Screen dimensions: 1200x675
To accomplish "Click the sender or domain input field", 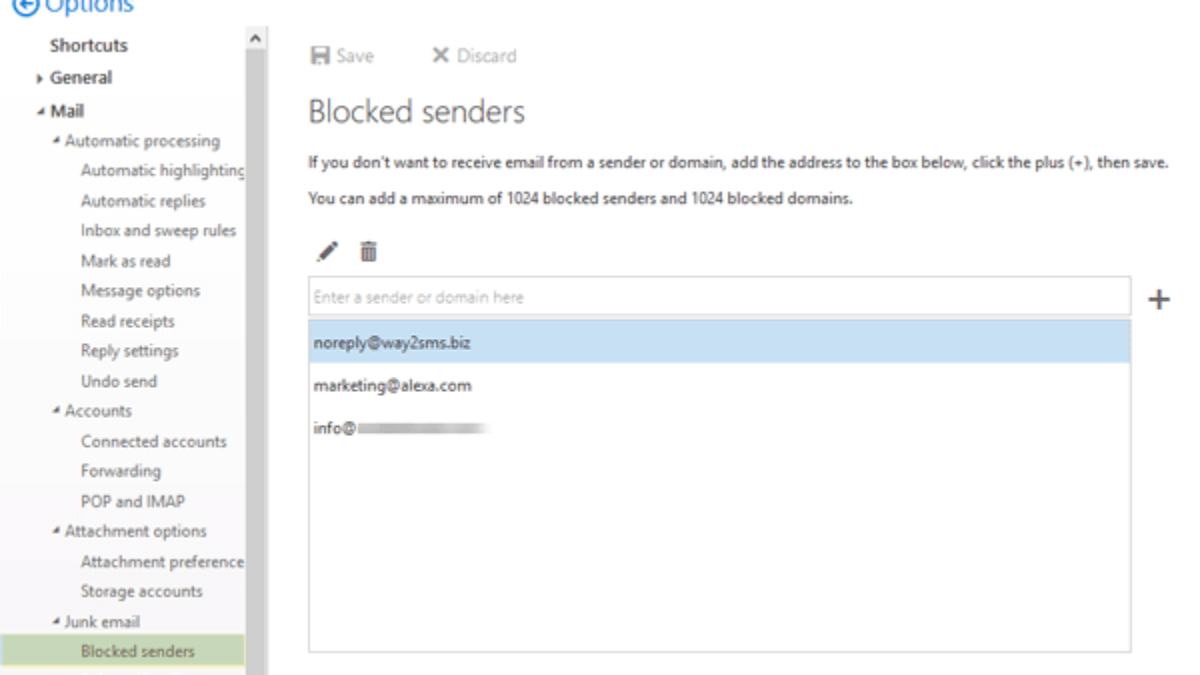I will (718, 297).
